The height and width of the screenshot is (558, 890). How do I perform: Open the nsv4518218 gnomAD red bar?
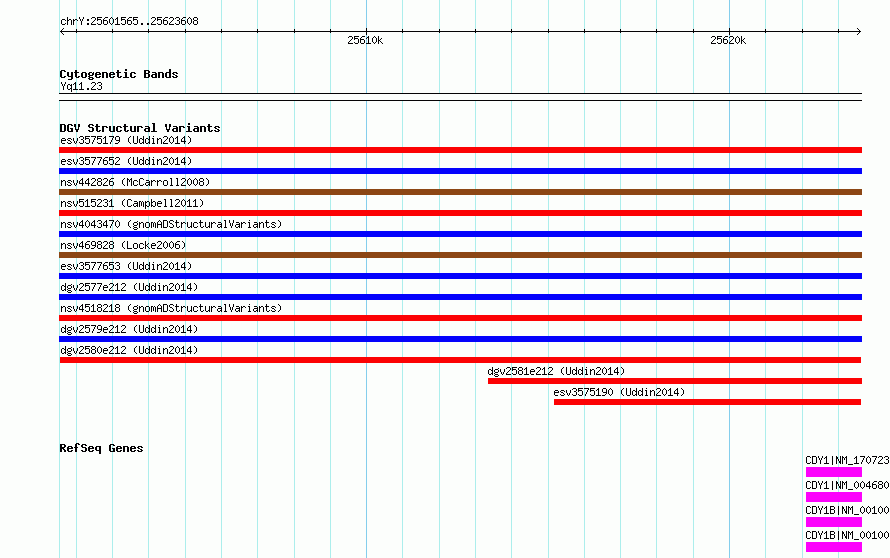460,318
